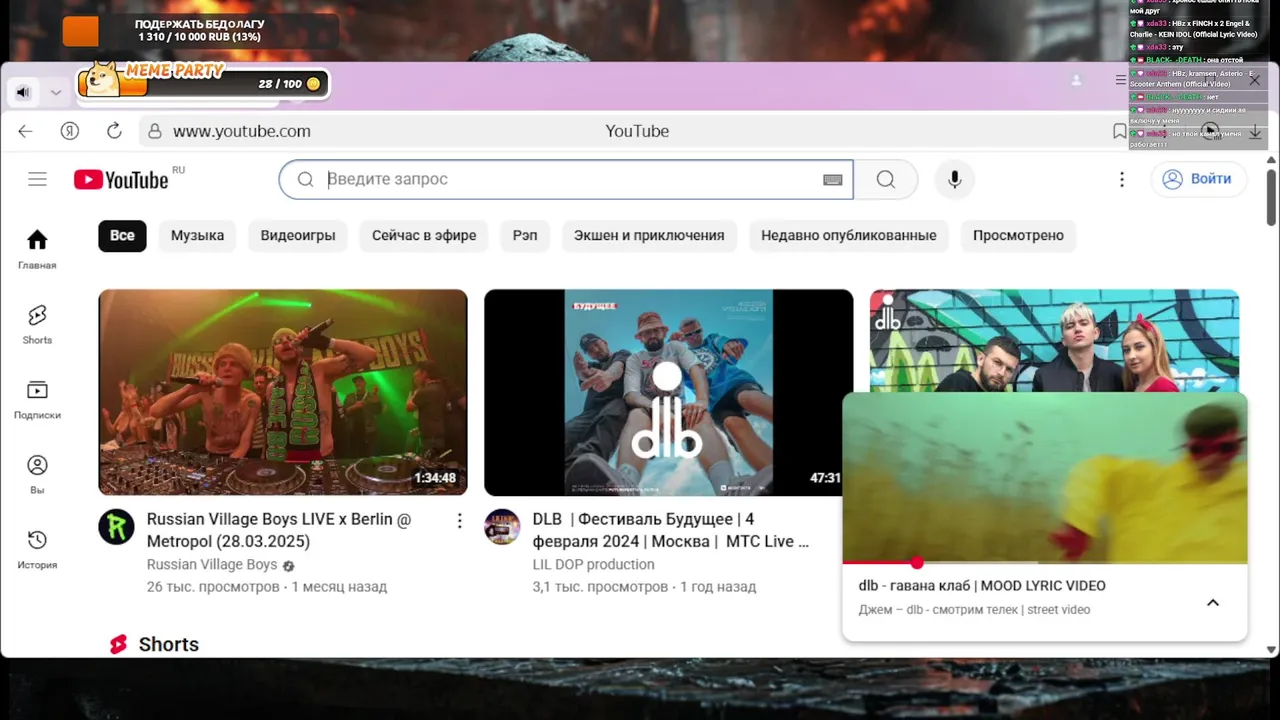Mute the tab with the speaker icon

[x=23, y=92]
